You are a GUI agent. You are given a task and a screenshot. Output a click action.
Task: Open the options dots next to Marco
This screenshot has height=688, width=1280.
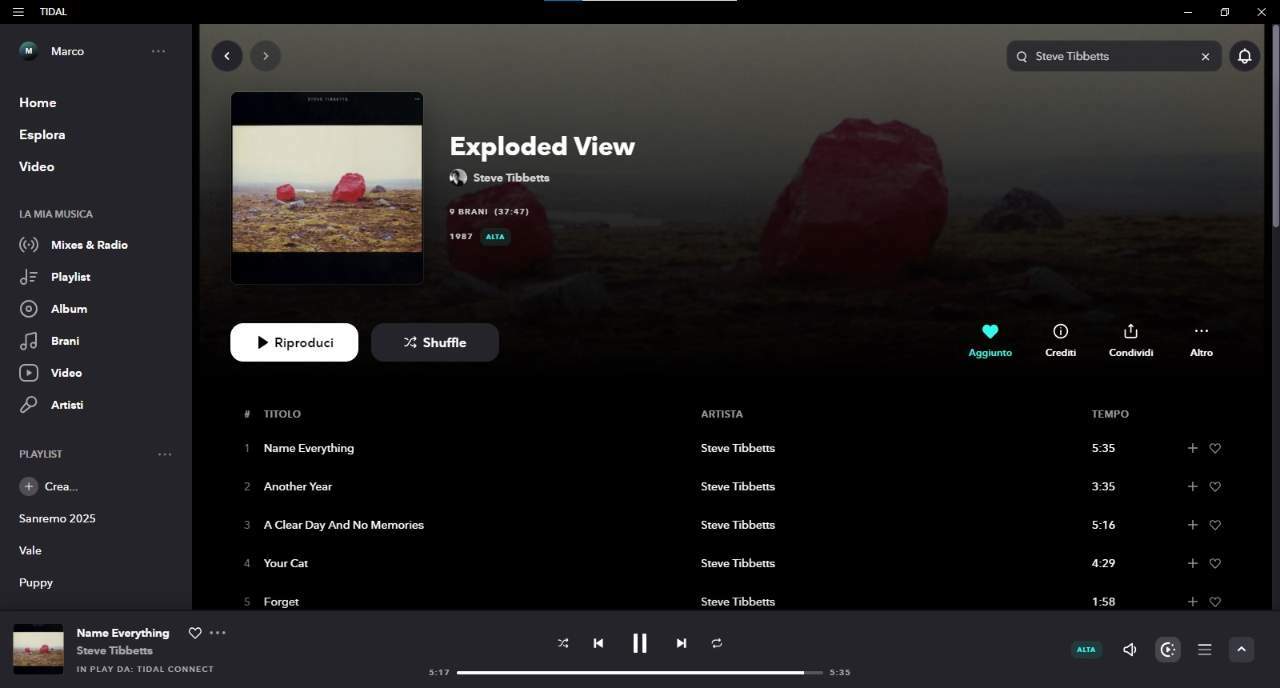pyautogui.click(x=158, y=51)
